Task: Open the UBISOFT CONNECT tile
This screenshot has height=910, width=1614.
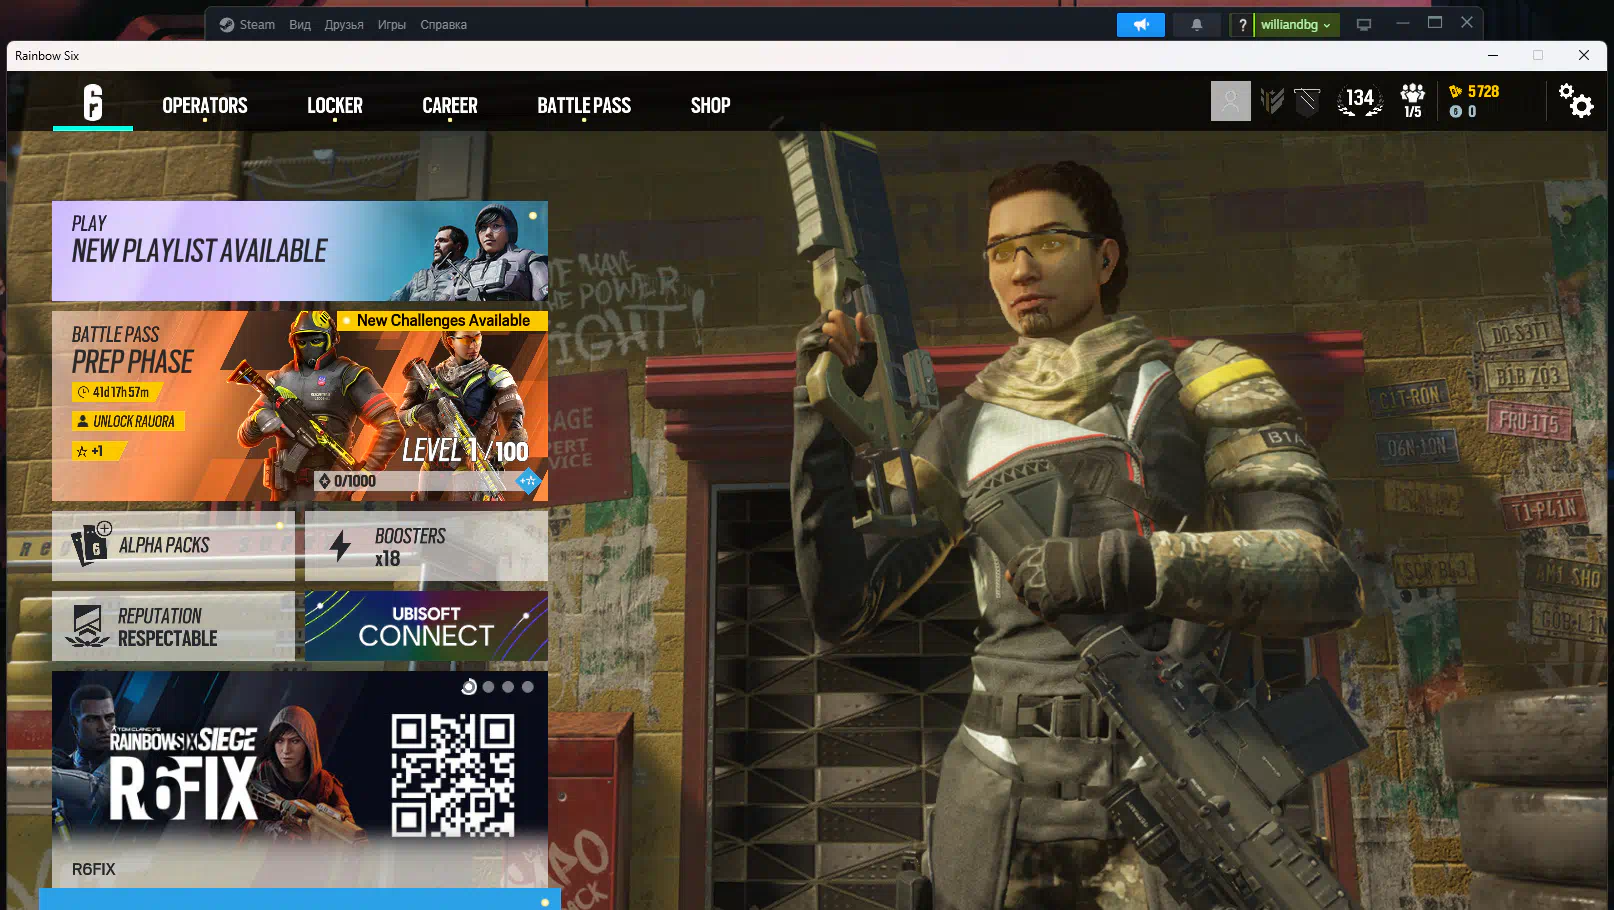Action: pyautogui.click(x=426, y=626)
